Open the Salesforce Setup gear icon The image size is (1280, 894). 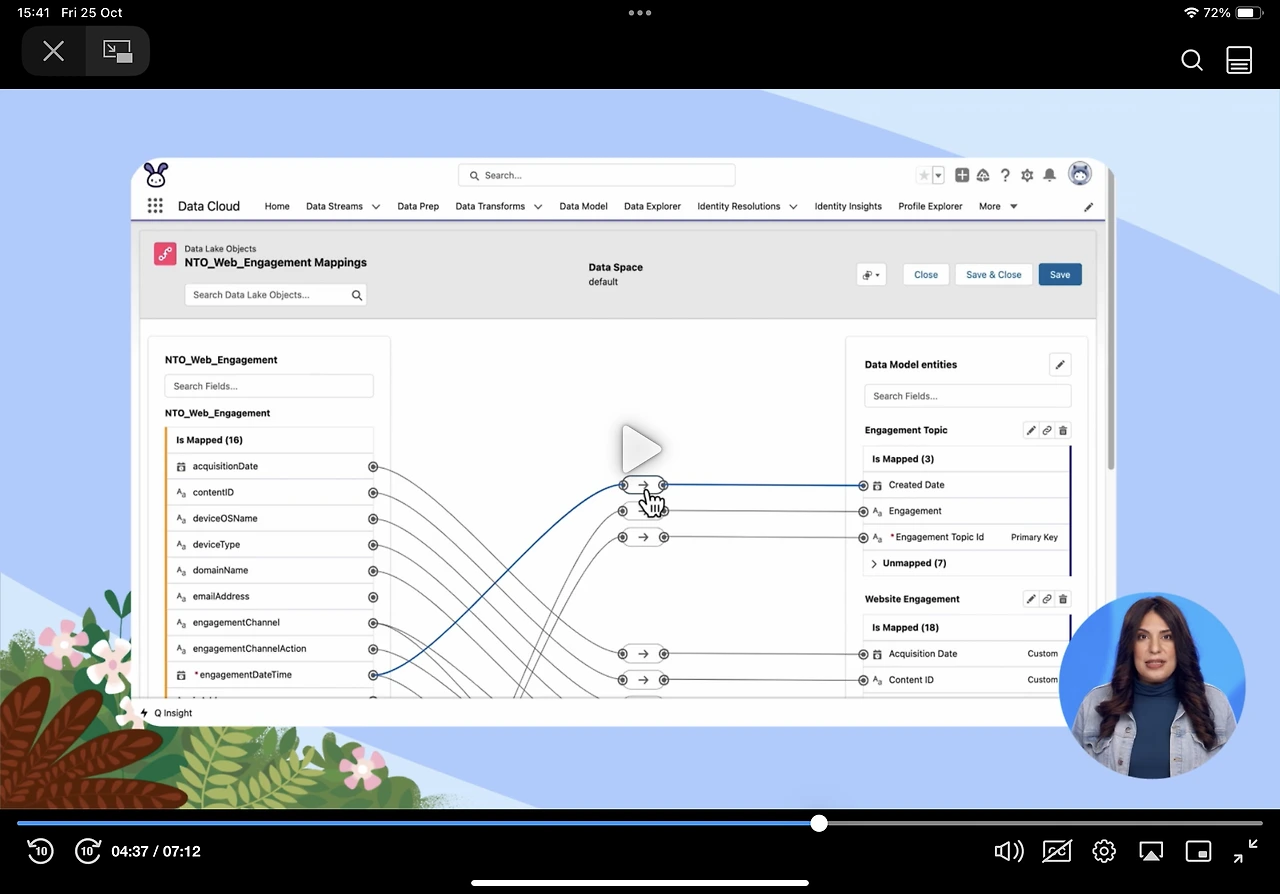pos(1027,175)
